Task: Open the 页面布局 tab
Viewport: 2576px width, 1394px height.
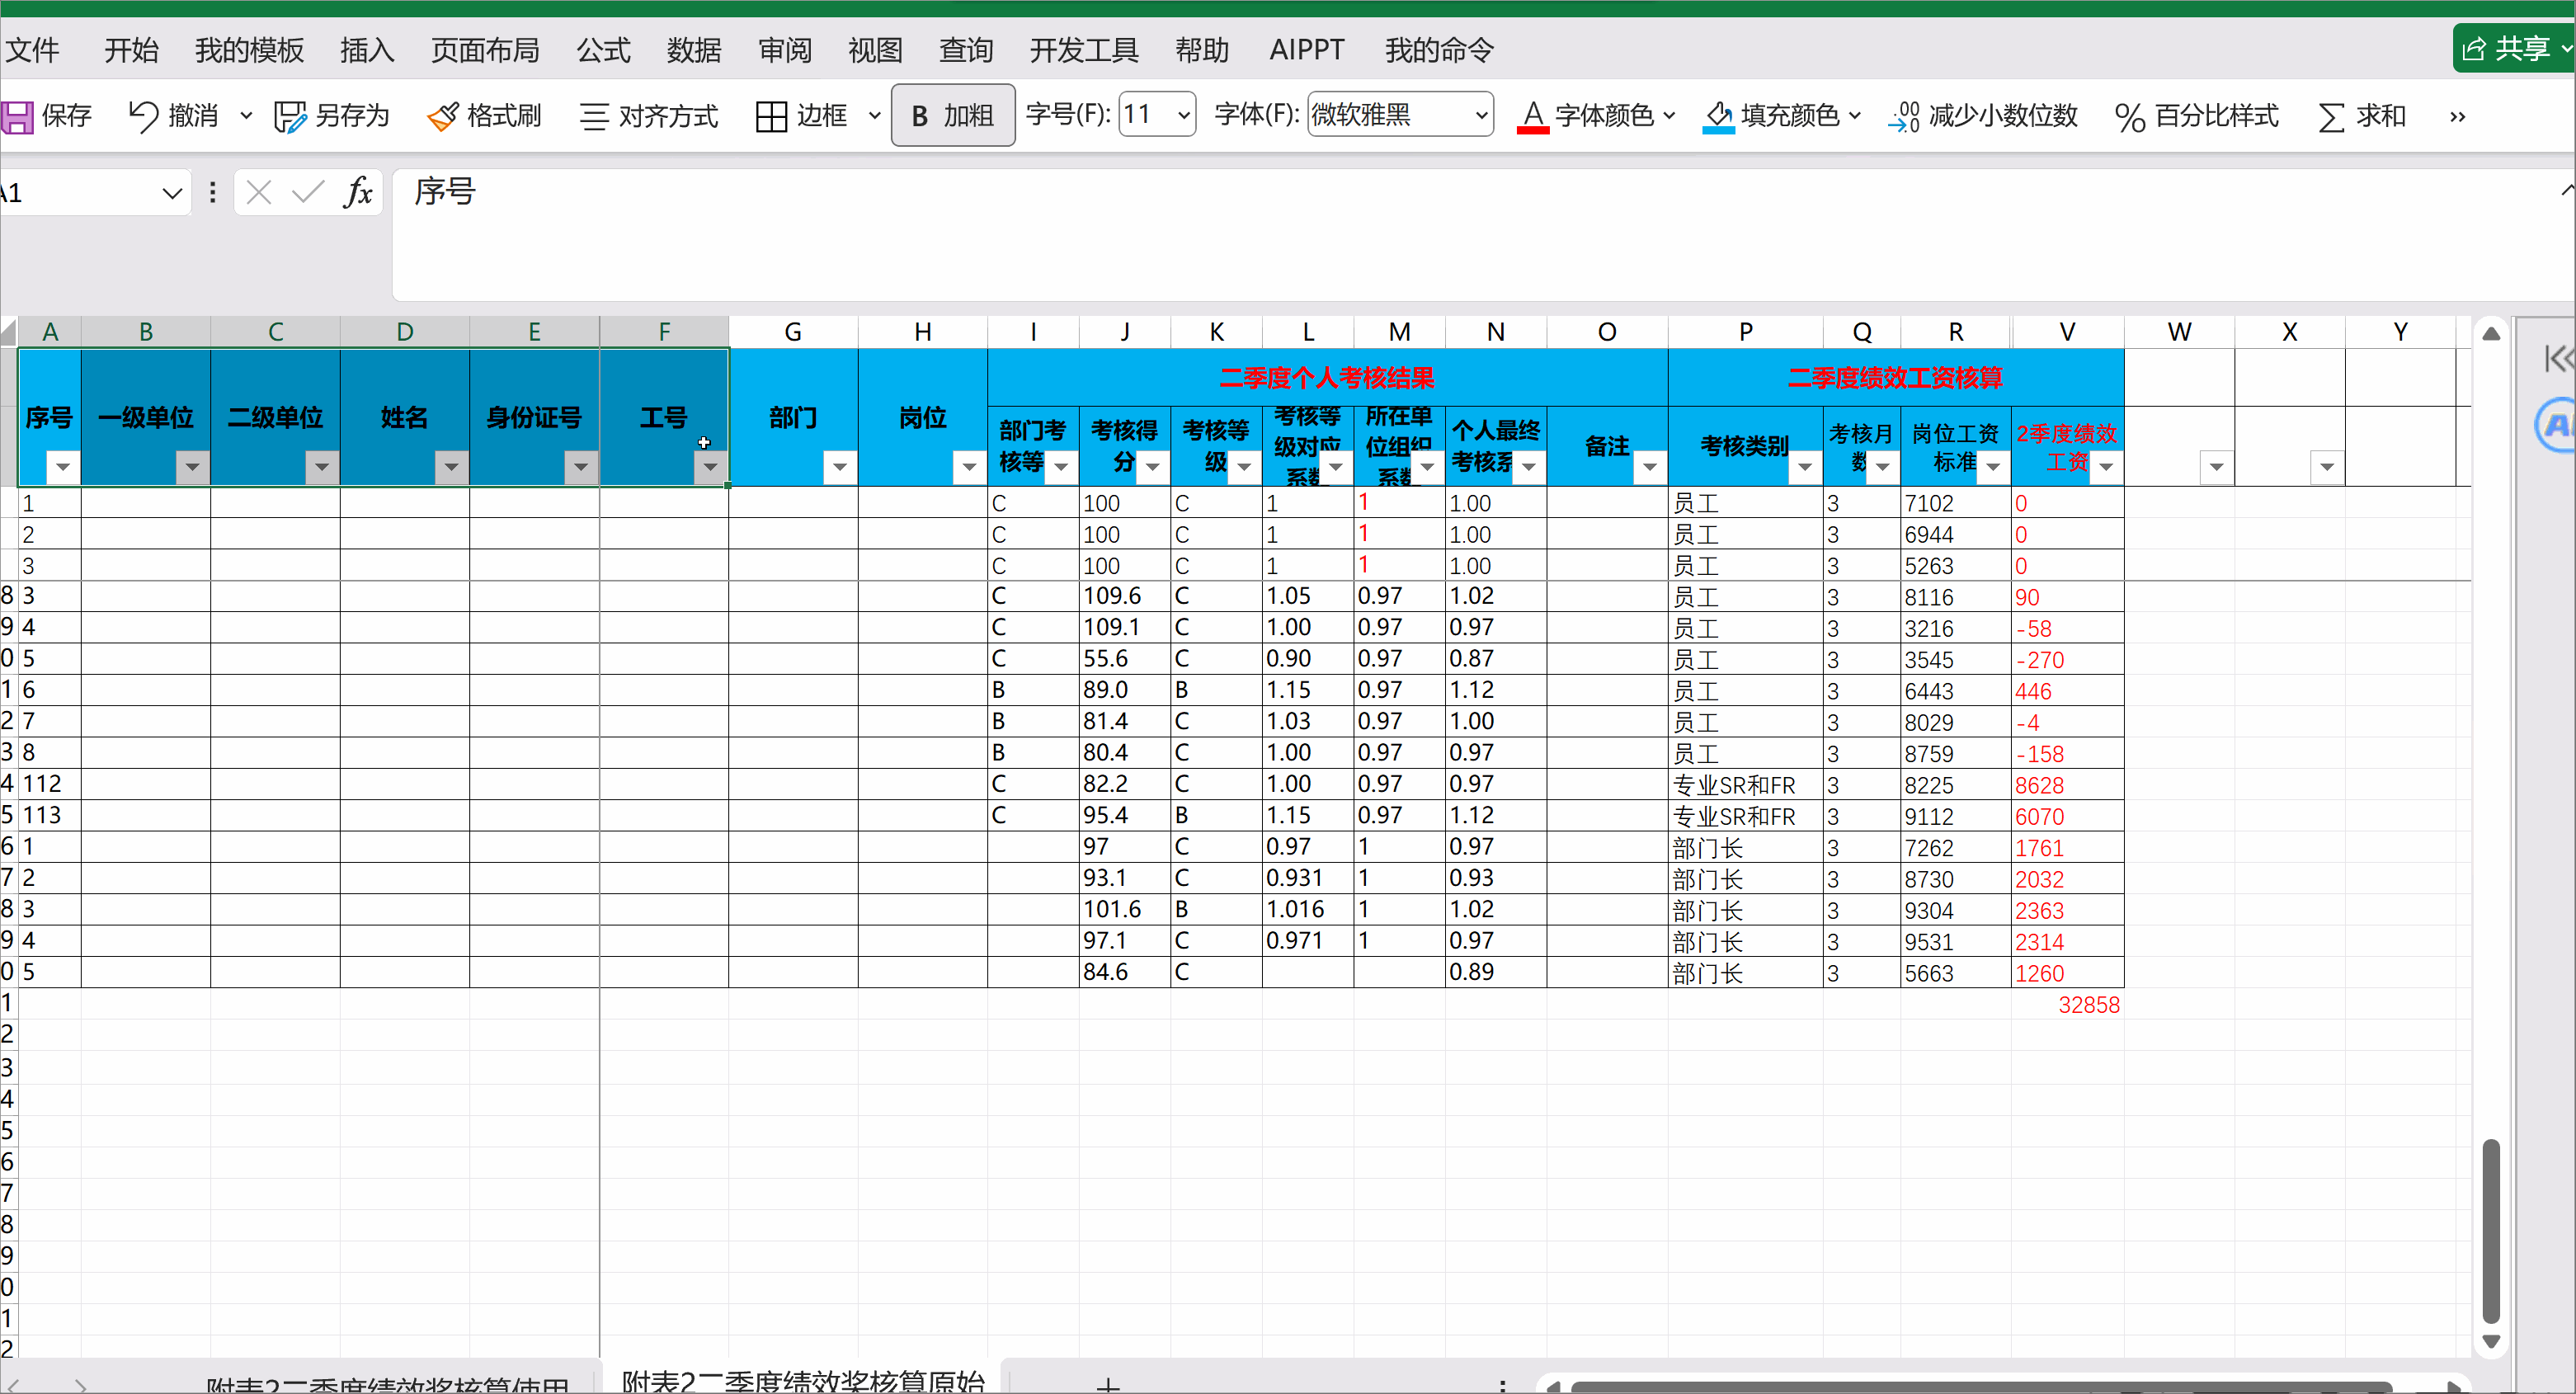Action: (485, 50)
